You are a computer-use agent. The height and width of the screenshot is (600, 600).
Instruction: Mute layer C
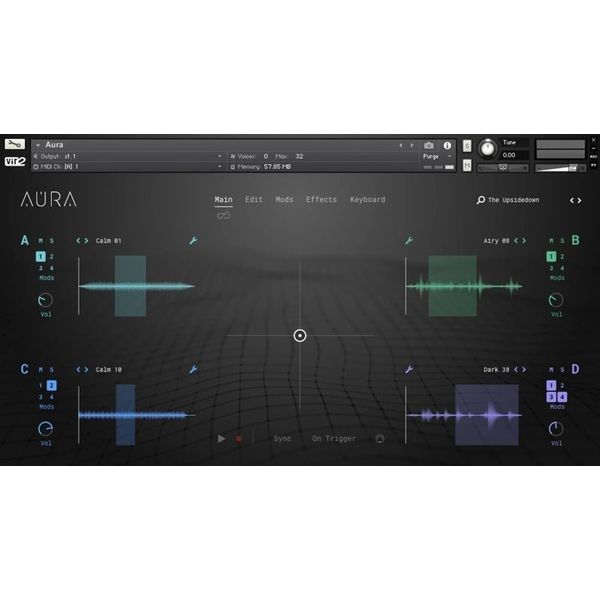(41, 370)
